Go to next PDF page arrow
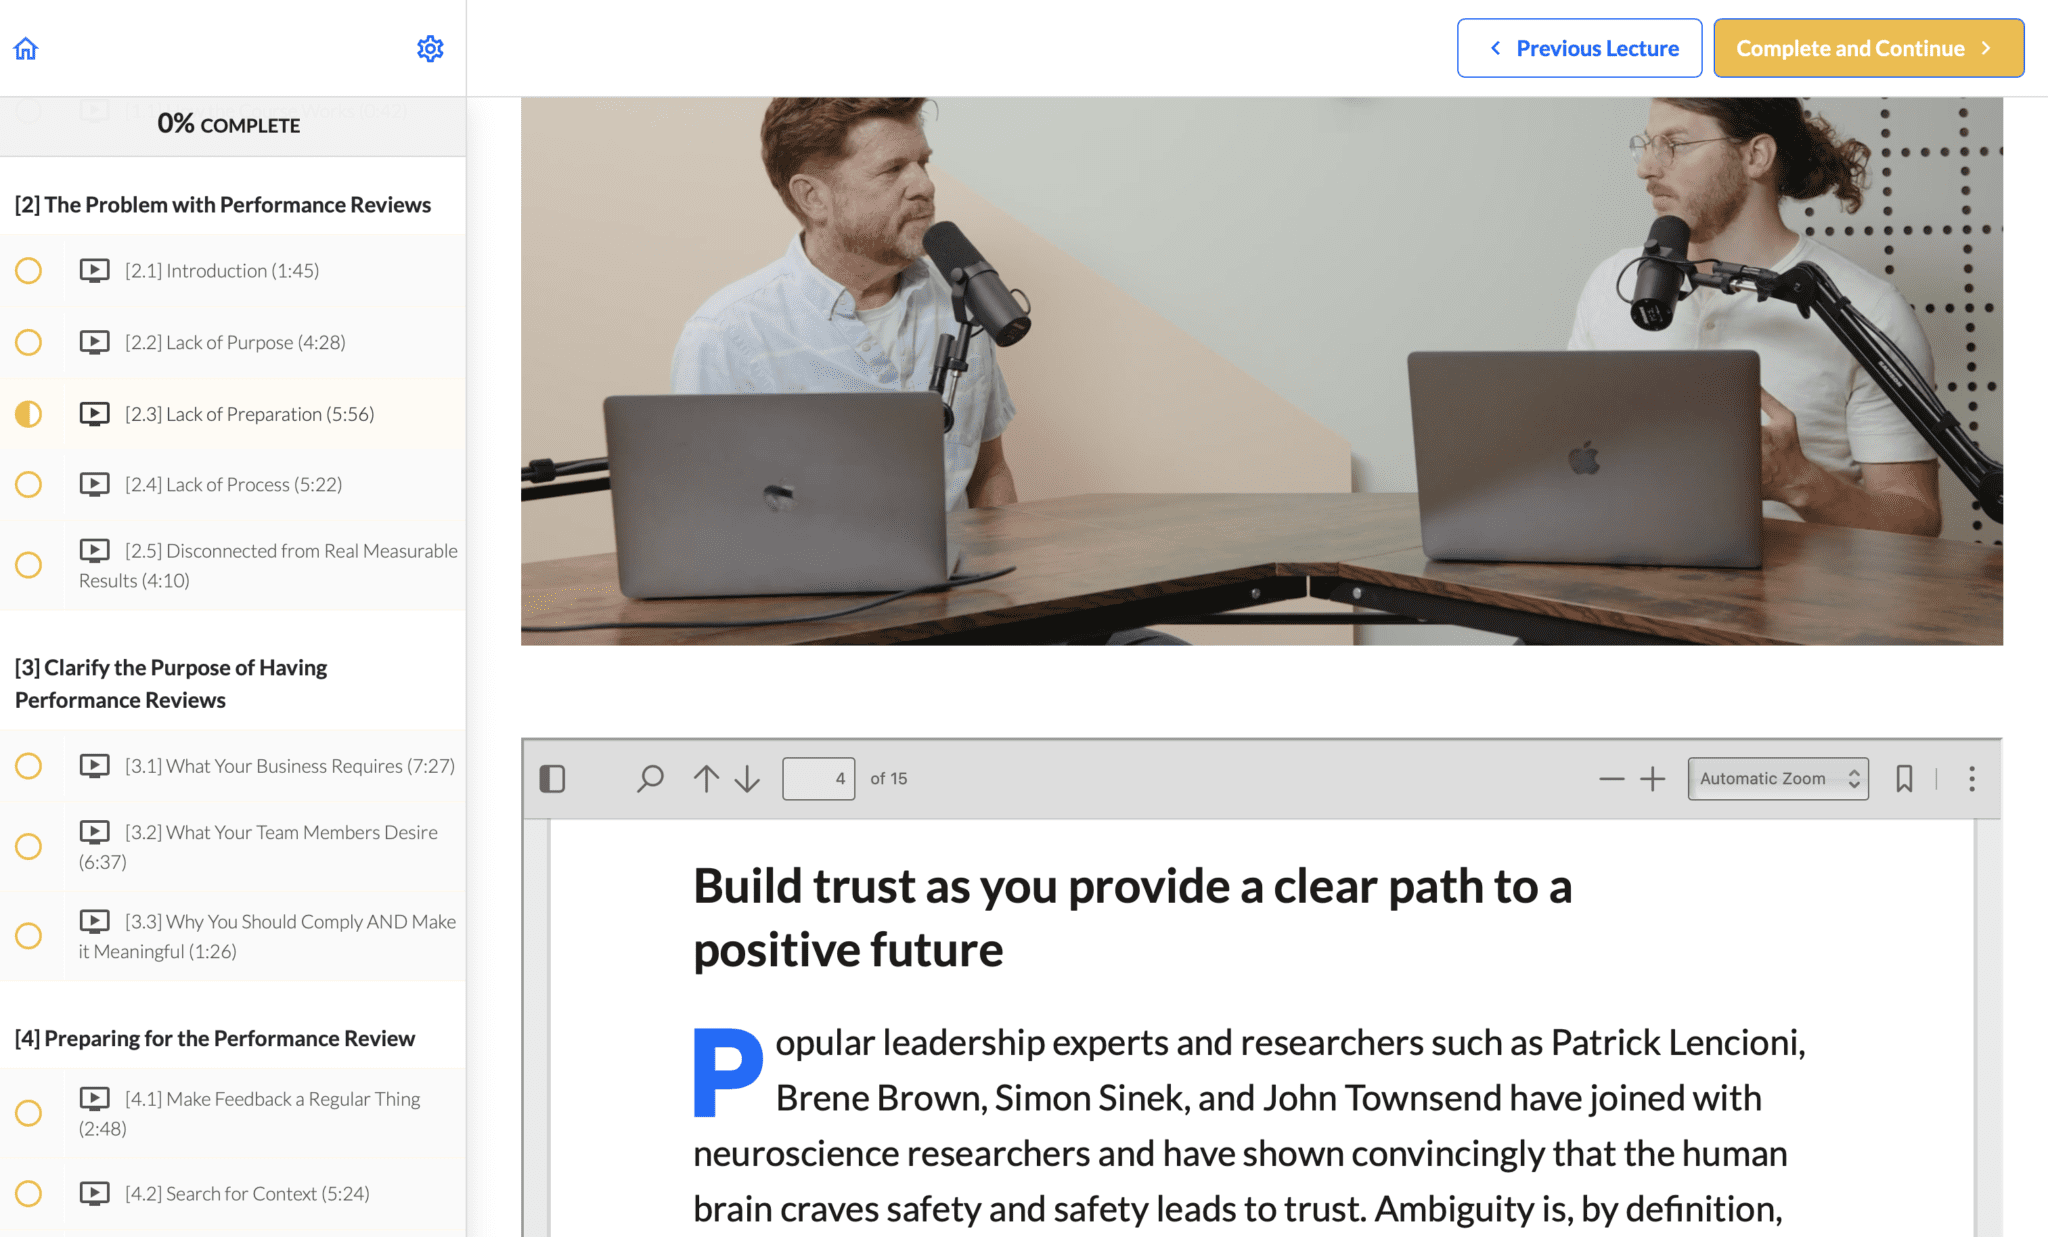 (x=747, y=778)
